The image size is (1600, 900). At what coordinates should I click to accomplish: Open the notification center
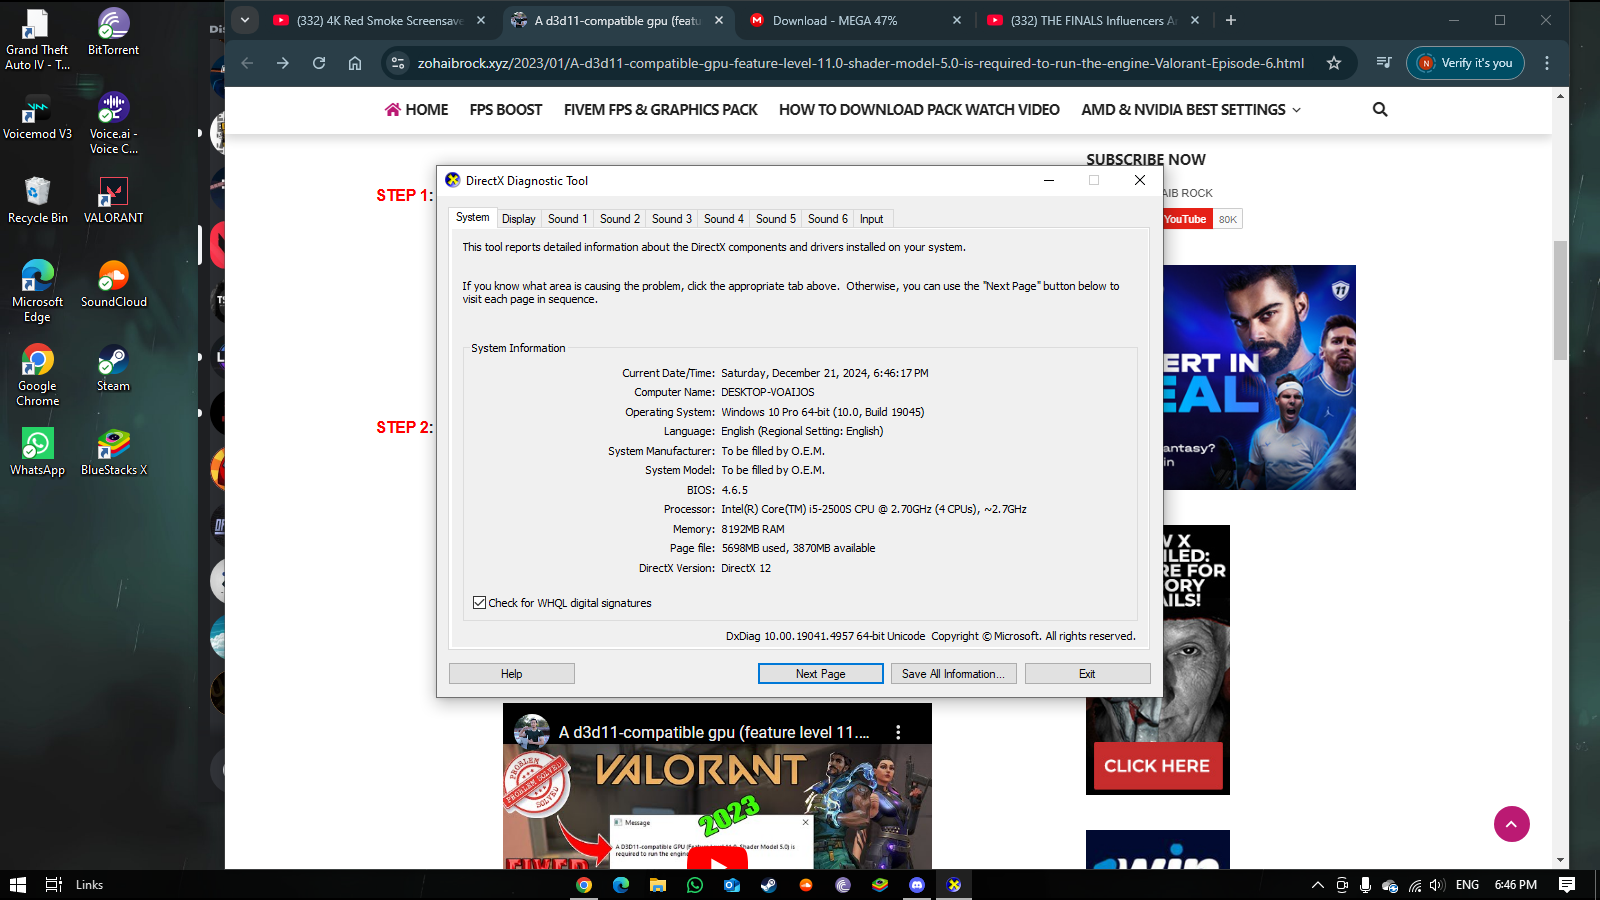1567,885
